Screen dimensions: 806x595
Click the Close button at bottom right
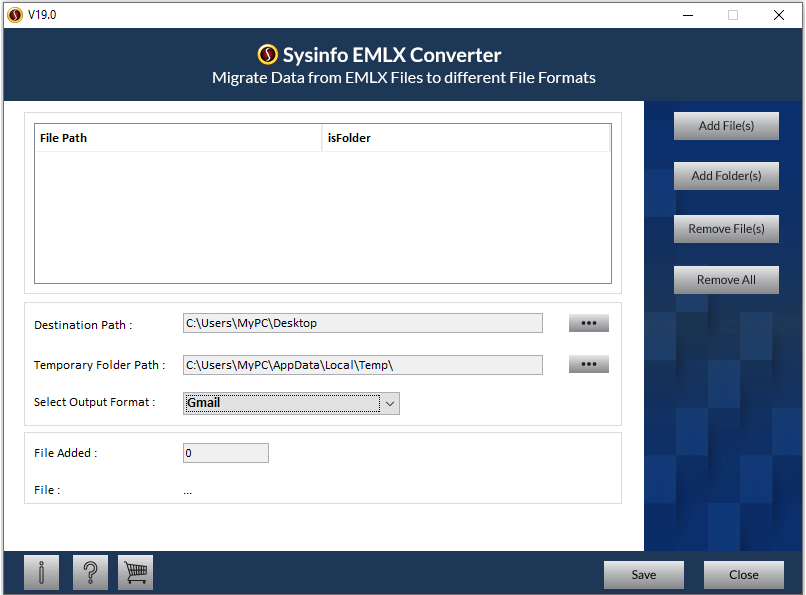(743, 575)
